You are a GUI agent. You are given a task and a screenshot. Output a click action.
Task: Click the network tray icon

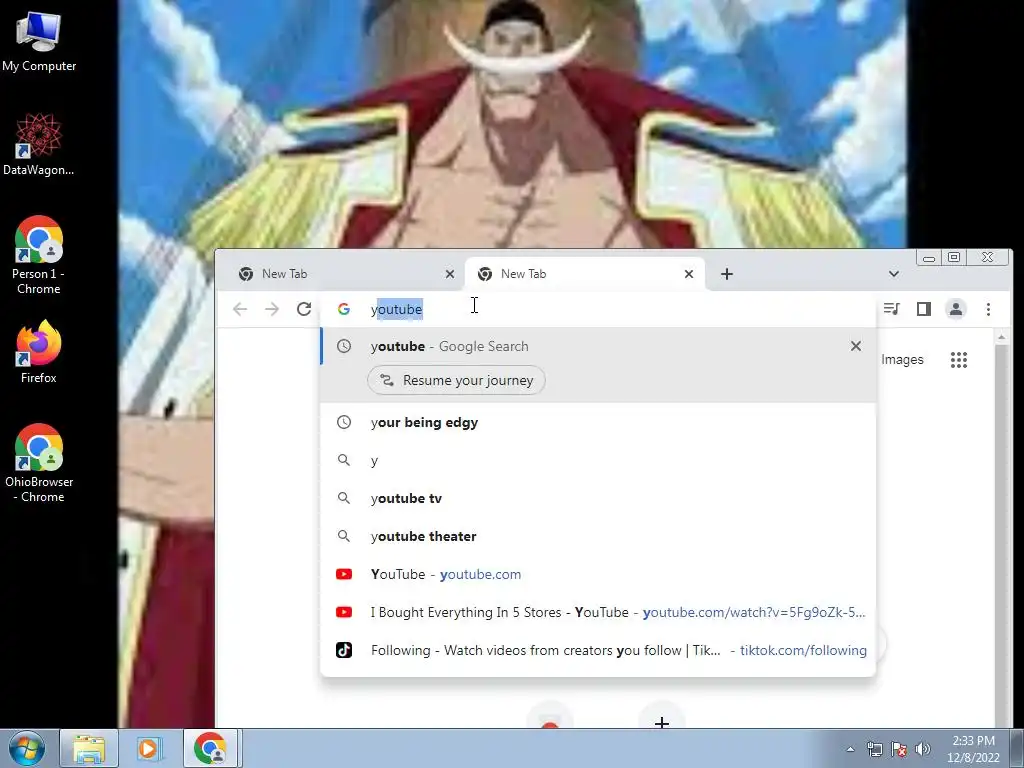click(x=874, y=749)
